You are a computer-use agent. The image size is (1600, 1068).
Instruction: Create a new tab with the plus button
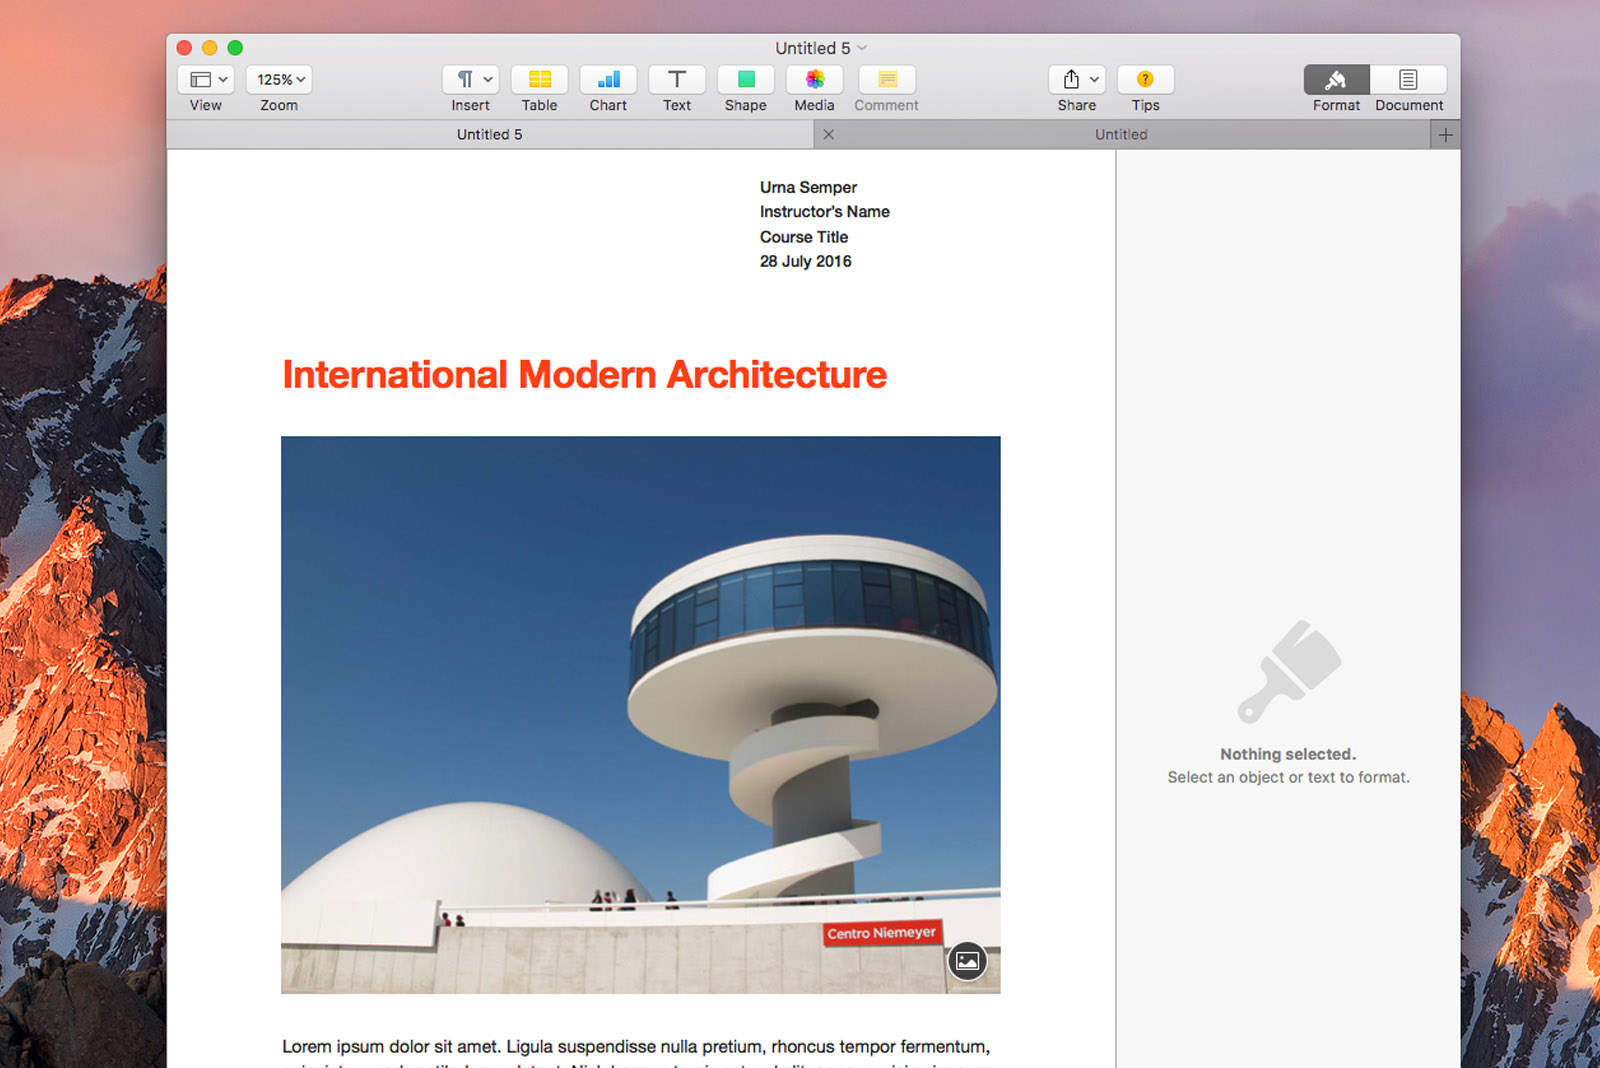tap(1445, 134)
